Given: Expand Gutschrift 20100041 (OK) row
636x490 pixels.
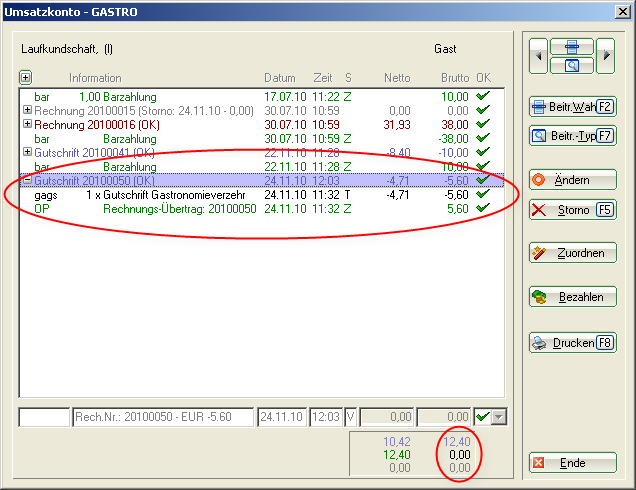Looking at the screenshot, I should coord(27,152).
